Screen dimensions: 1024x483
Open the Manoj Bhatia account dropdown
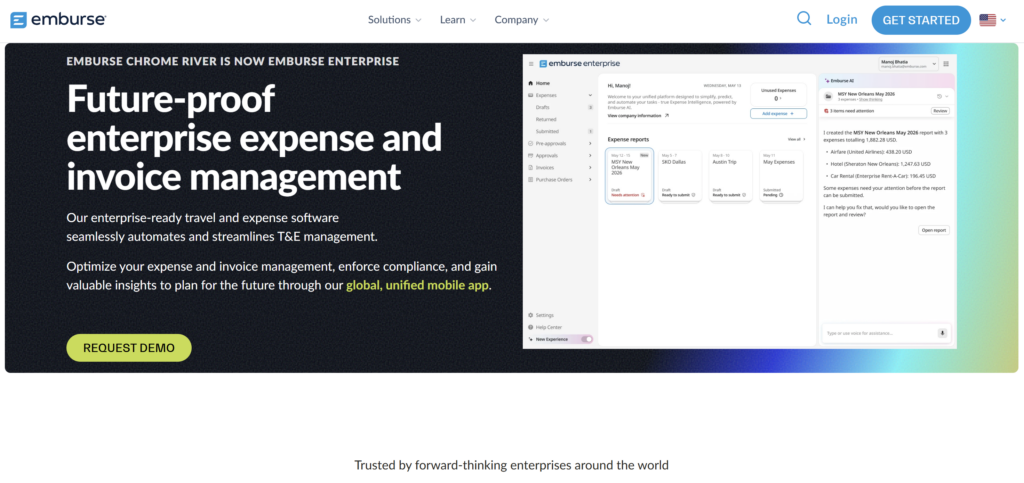[909, 64]
